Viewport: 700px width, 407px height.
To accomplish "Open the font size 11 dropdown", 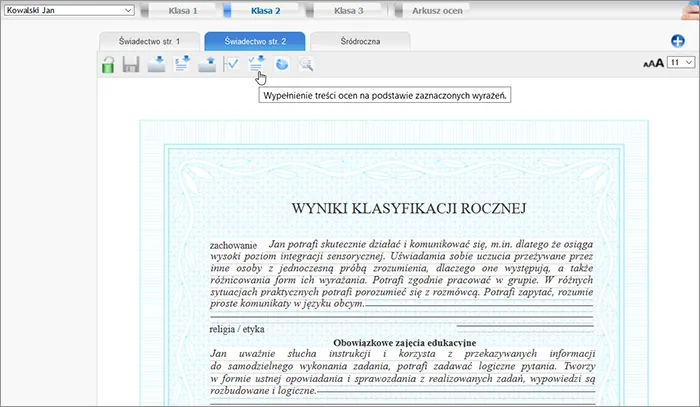I will coord(681,62).
